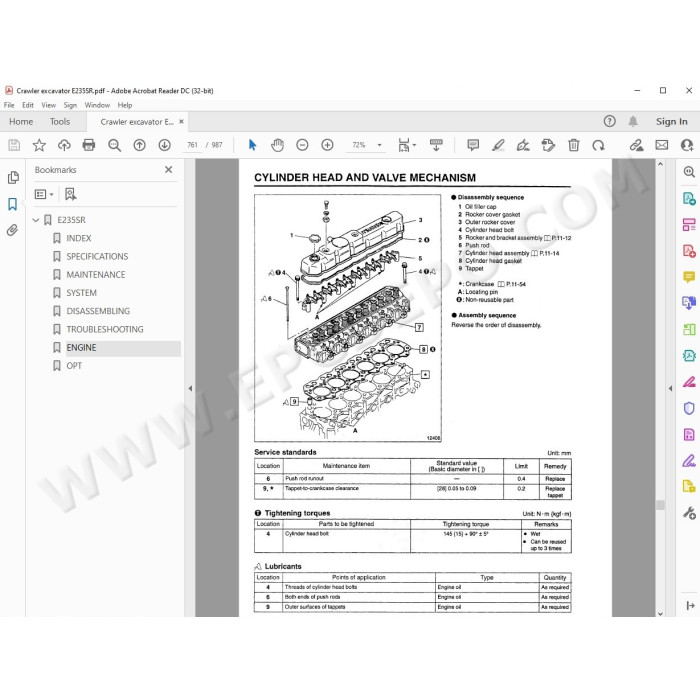Open the MAINTENANCE bookmark
The image size is (700, 700).
(x=96, y=275)
